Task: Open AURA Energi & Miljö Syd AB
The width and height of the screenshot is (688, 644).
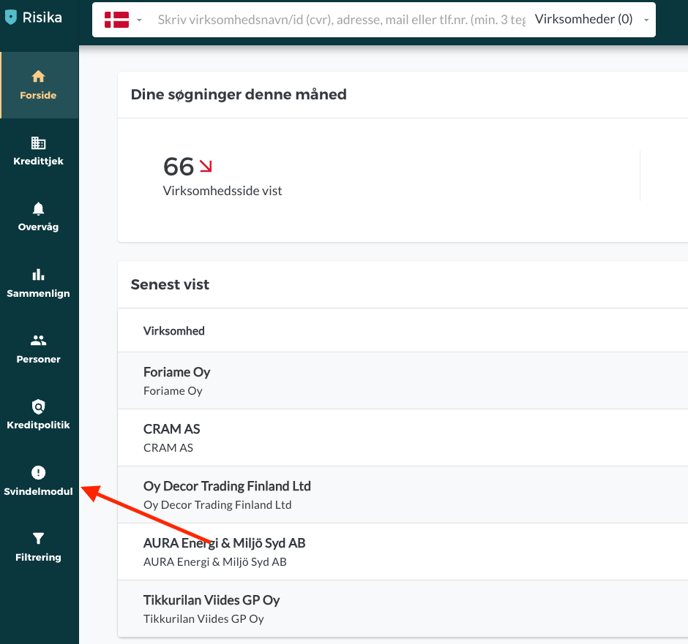Action: (x=403, y=552)
